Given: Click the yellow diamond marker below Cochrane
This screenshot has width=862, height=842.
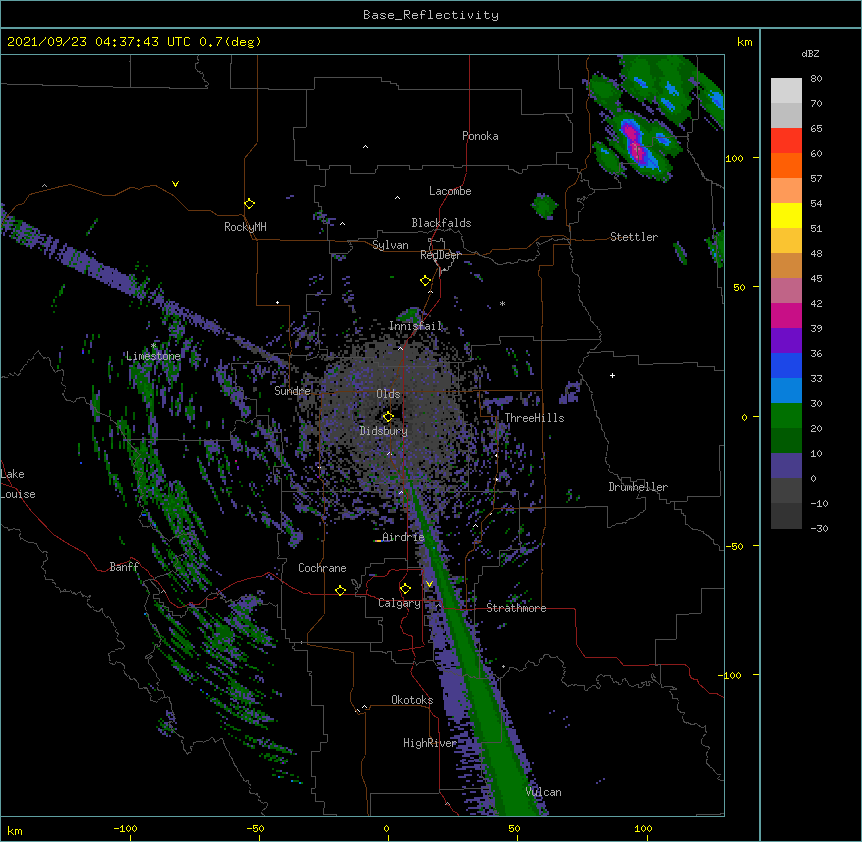Looking at the screenshot, I should coord(340,590).
